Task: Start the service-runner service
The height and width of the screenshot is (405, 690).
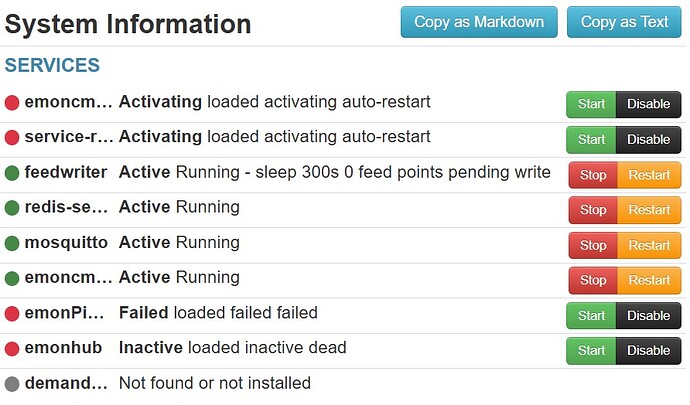Action: (x=591, y=139)
